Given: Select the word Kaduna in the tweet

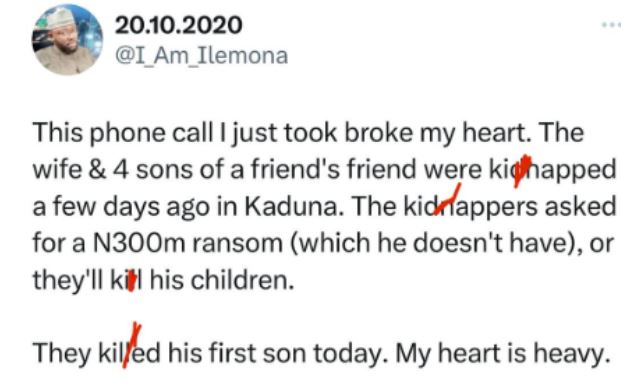Looking at the screenshot, I should [293, 206].
